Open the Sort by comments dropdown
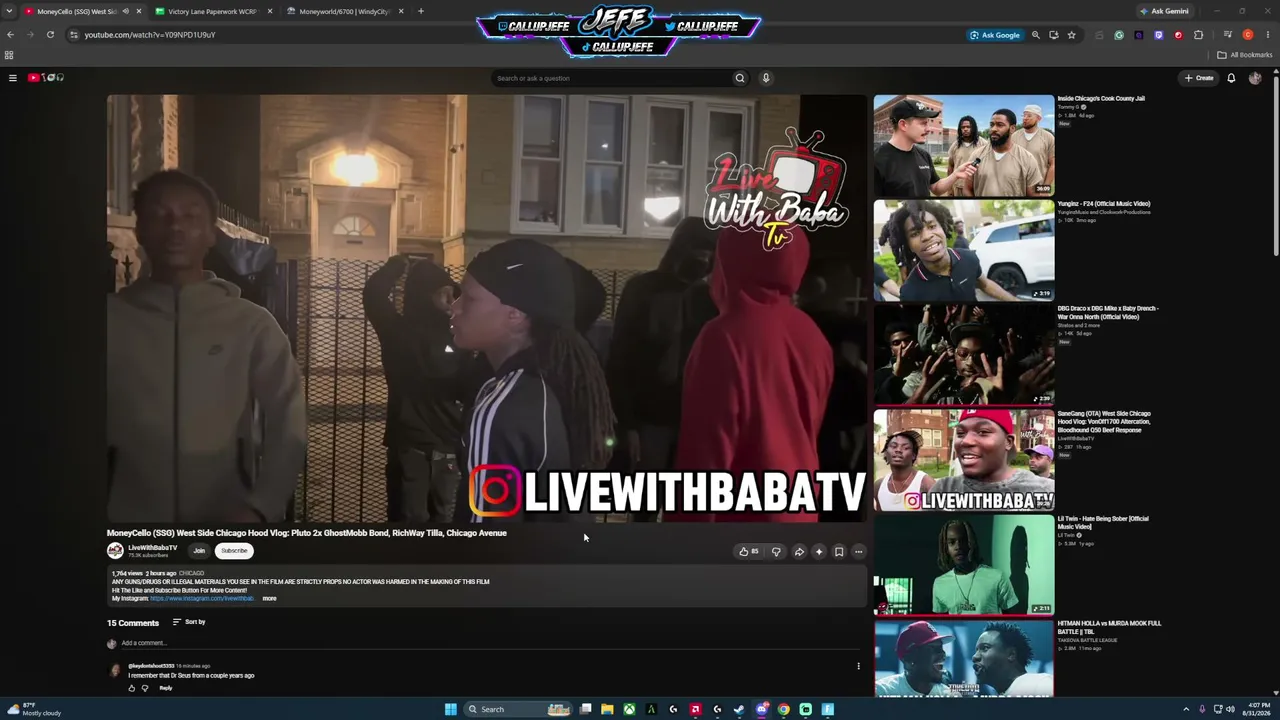Screen dimensions: 1280x720 188,622
